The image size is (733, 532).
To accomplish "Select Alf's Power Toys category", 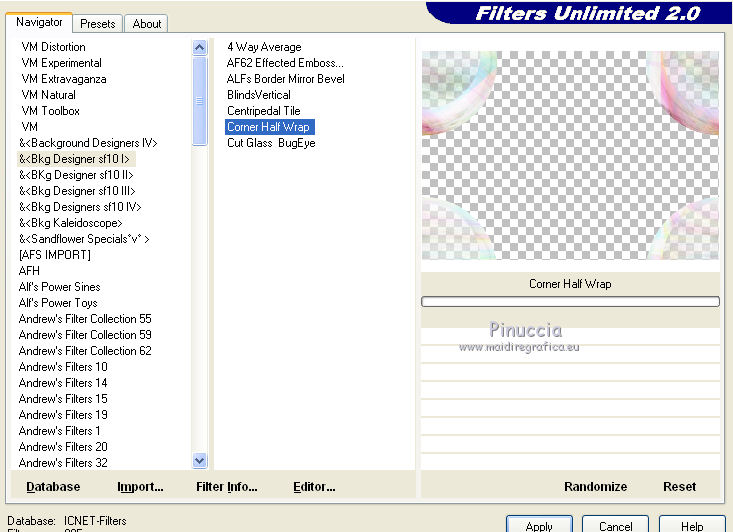I will click(x=58, y=302).
